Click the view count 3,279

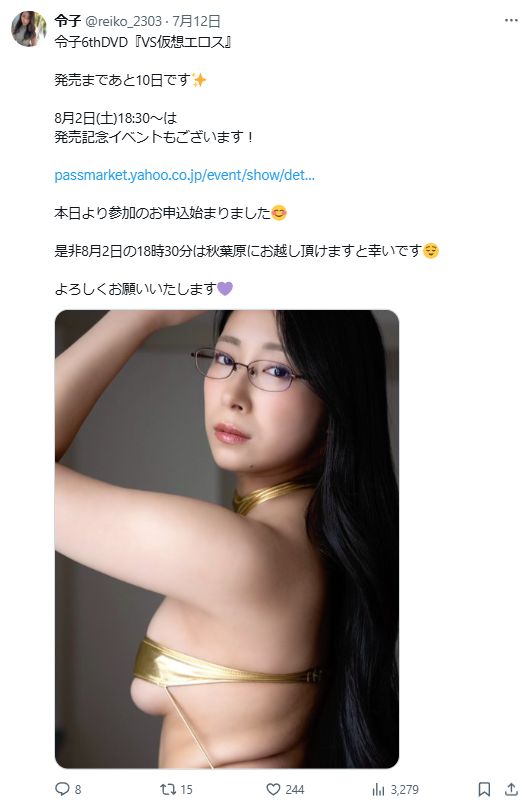[x=404, y=790]
